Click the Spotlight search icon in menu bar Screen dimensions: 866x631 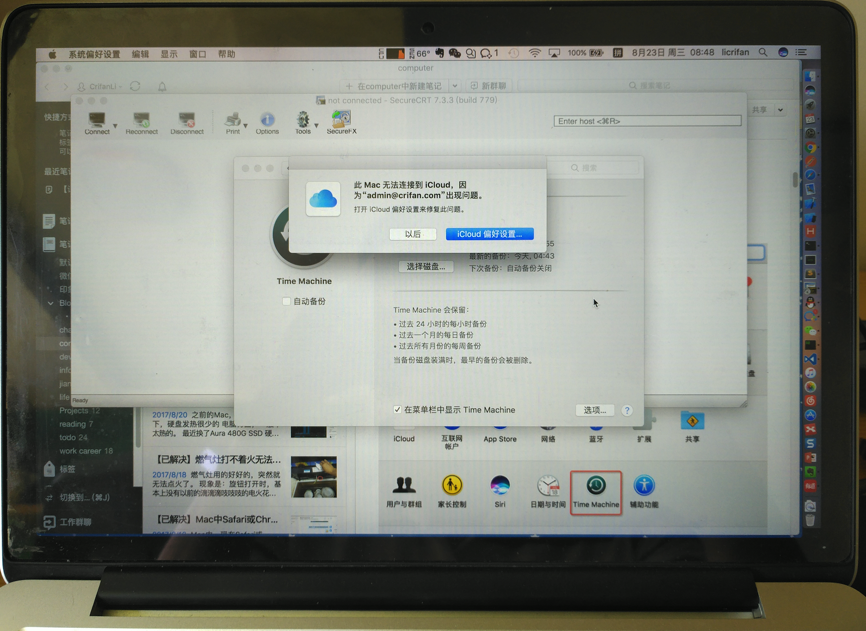[x=763, y=52]
